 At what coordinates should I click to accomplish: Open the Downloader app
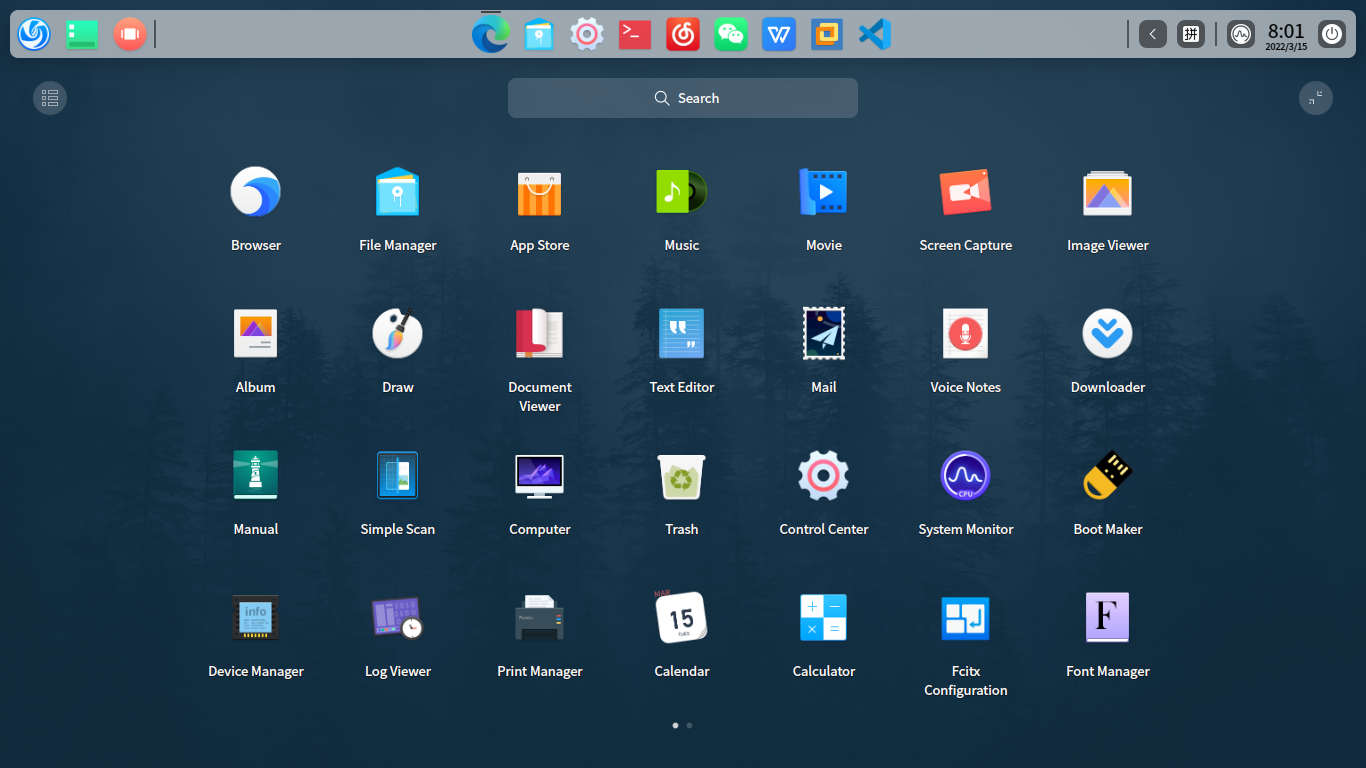(x=1108, y=334)
